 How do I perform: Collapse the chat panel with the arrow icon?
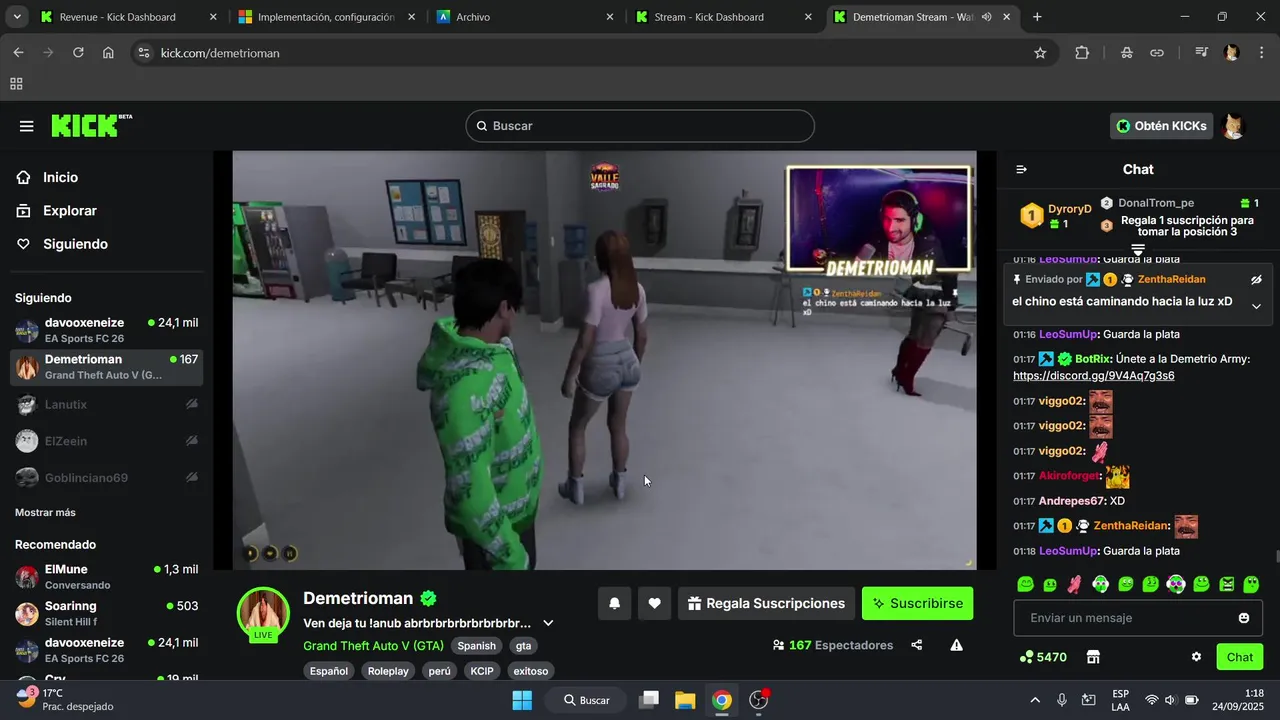click(1021, 170)
